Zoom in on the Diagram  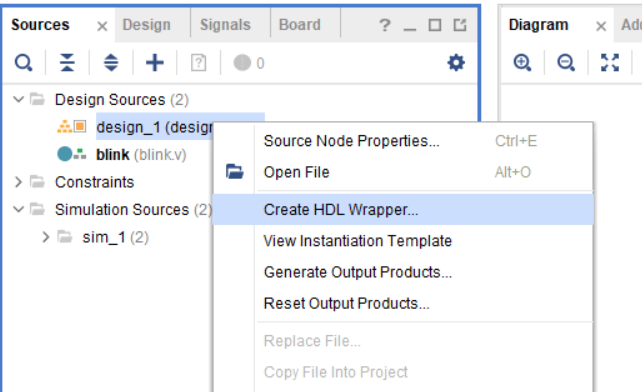(x=522, y=63)
